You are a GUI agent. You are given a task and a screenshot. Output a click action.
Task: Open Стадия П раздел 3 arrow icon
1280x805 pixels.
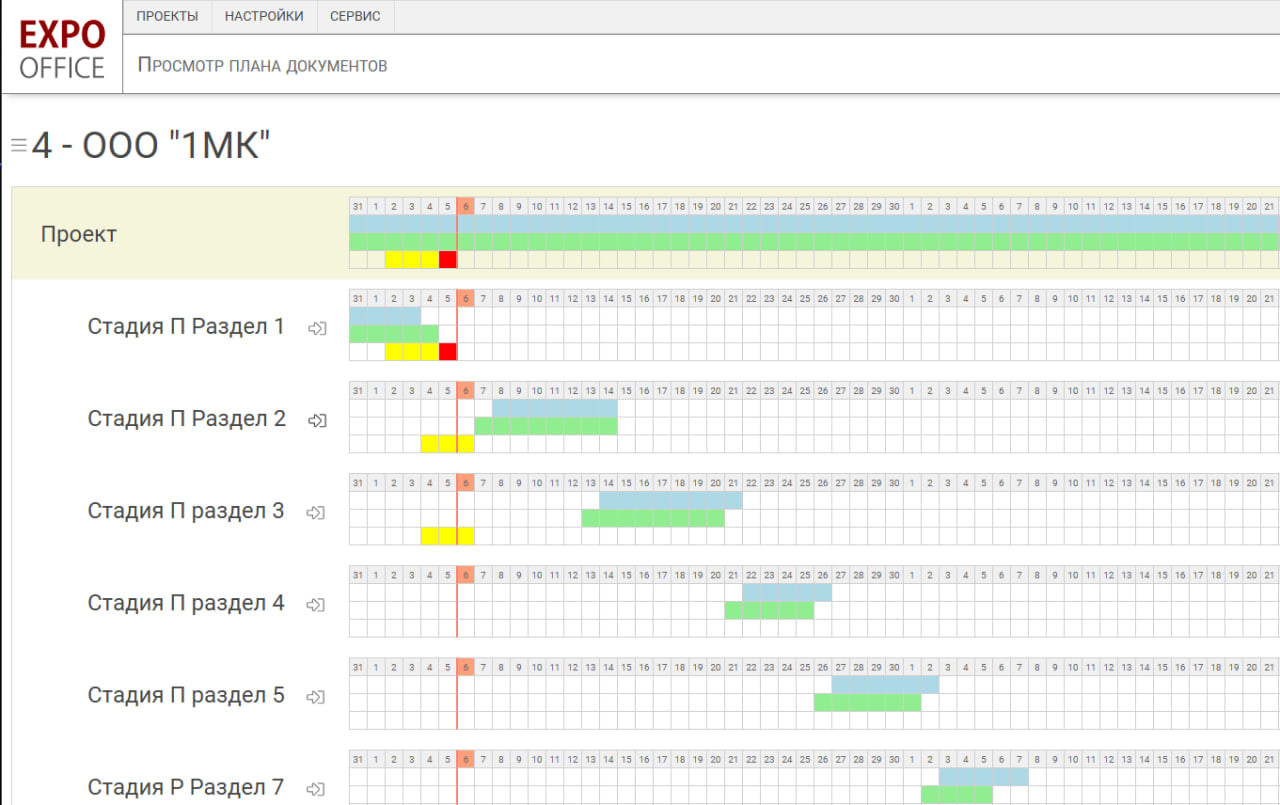pyautogui.click(x=317, y=512)
